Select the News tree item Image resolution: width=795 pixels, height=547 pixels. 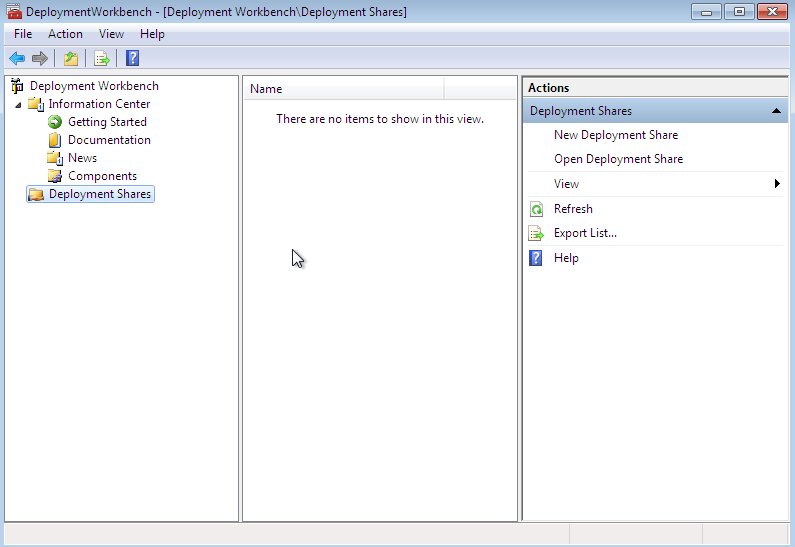[82, 158]
